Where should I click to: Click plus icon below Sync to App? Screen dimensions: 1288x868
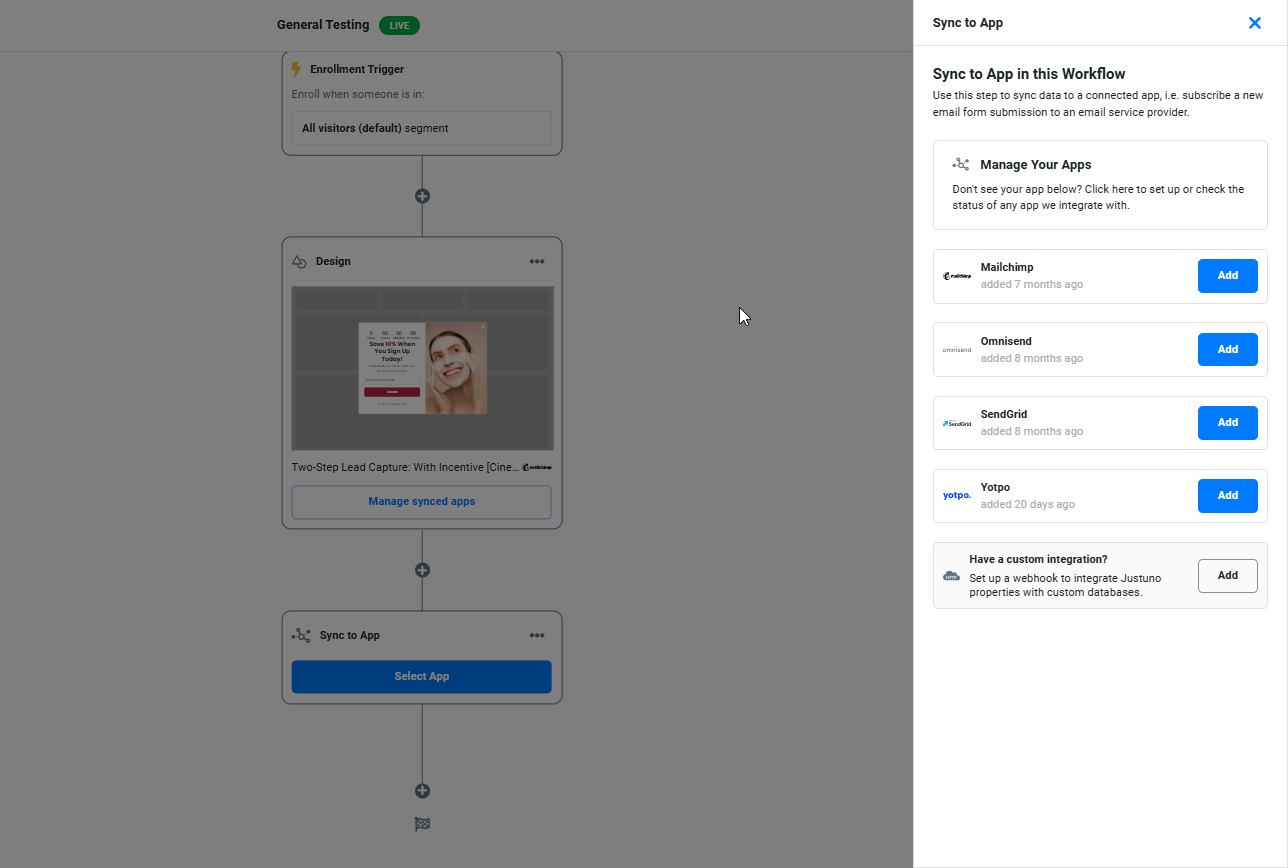pos(422,791)
